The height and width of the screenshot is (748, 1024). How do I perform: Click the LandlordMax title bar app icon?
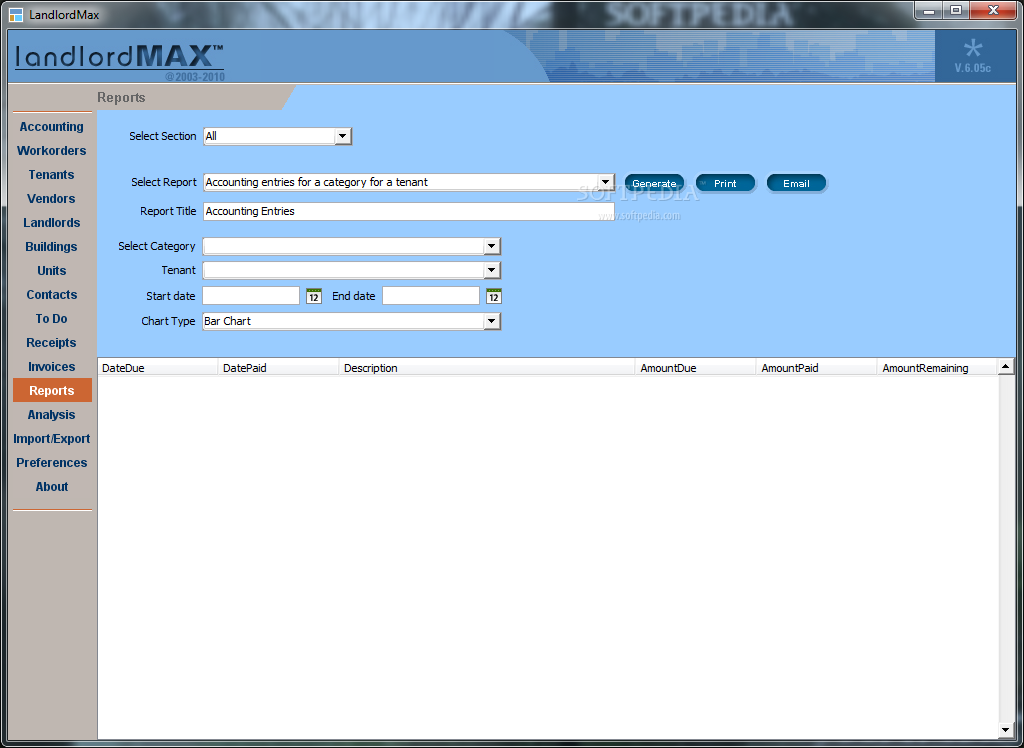[16, 14]
